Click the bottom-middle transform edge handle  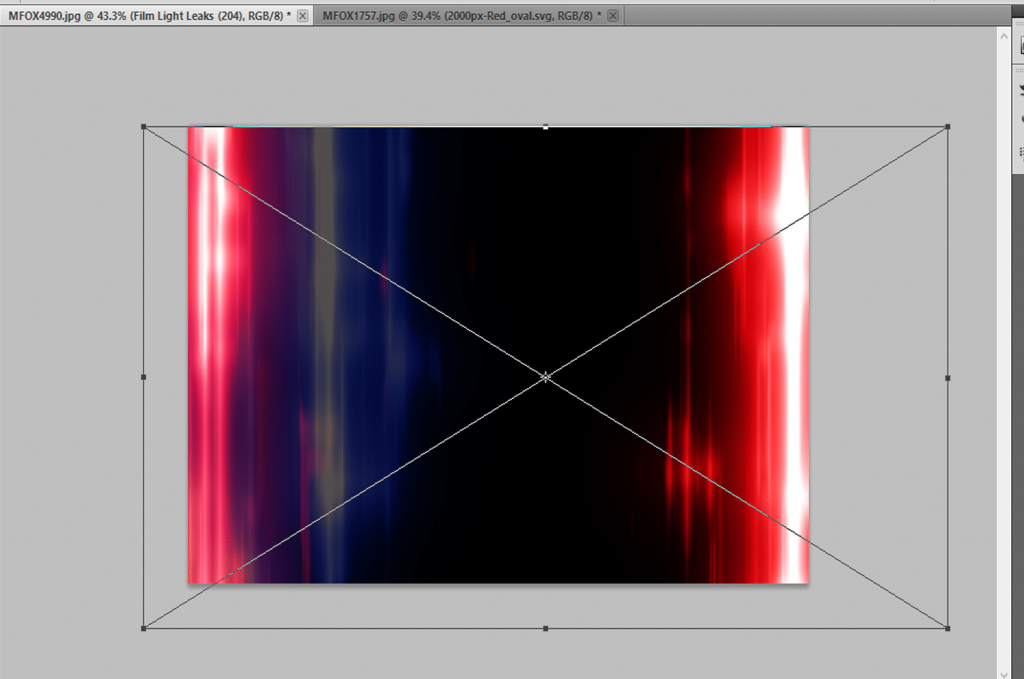coord(545,628)
